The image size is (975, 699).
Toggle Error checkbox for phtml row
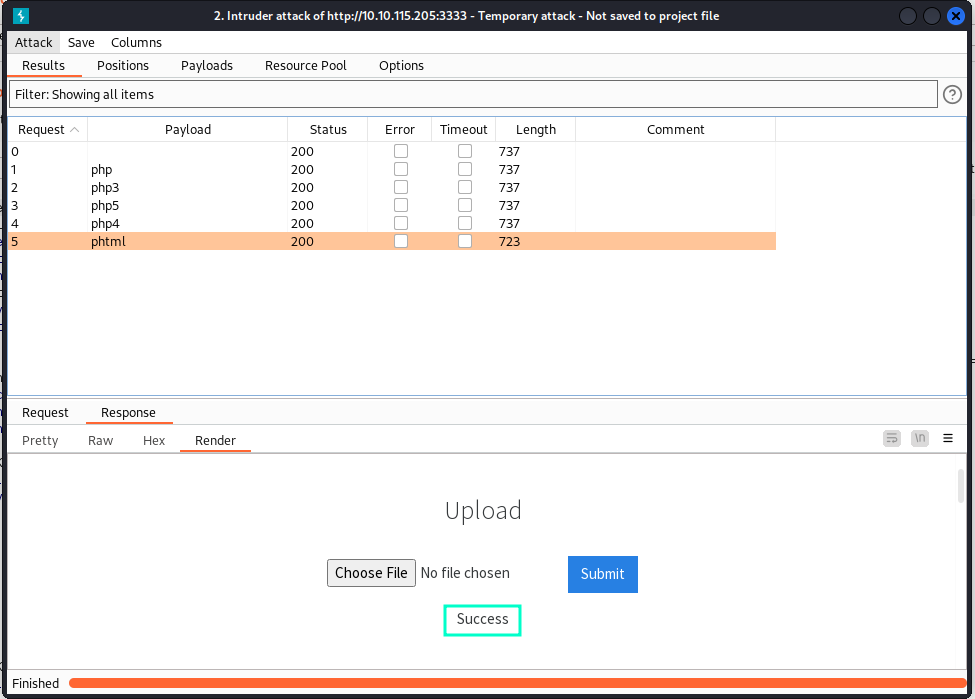pyautogui.click(x=401, y=241)
